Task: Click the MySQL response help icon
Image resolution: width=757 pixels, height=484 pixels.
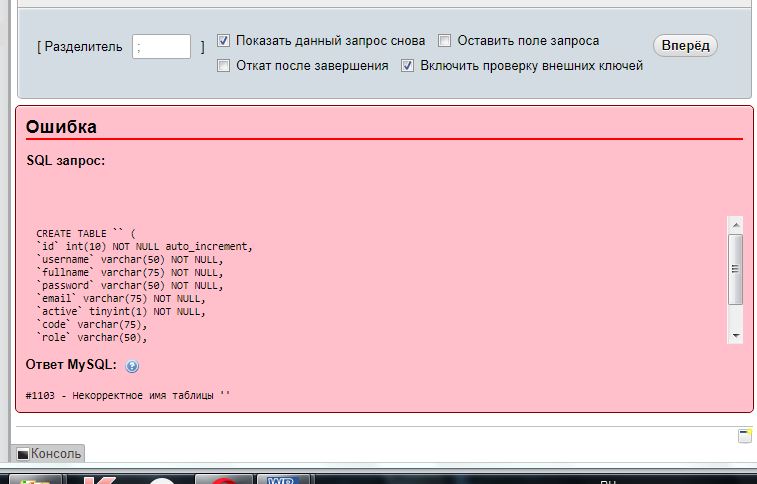Action: click(x=133, y=366)
